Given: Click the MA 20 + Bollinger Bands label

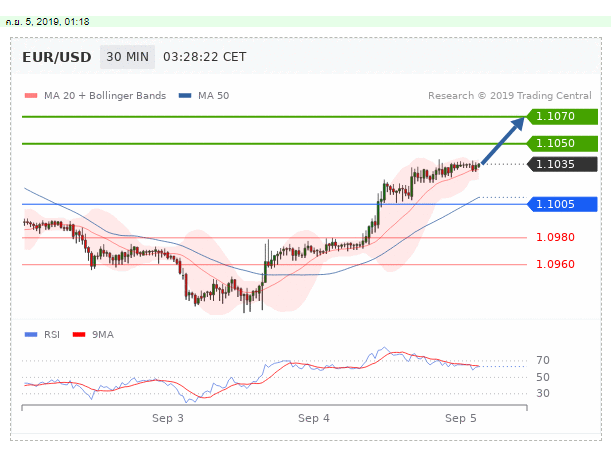Looking at the screenshot, I should (x=105, y=95).
